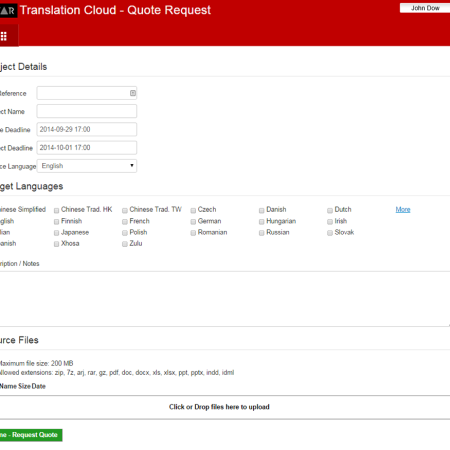Viewport: 450px width, 450px height.
Task: Toggle the Russian checkbox
Action: click(262, 233)
